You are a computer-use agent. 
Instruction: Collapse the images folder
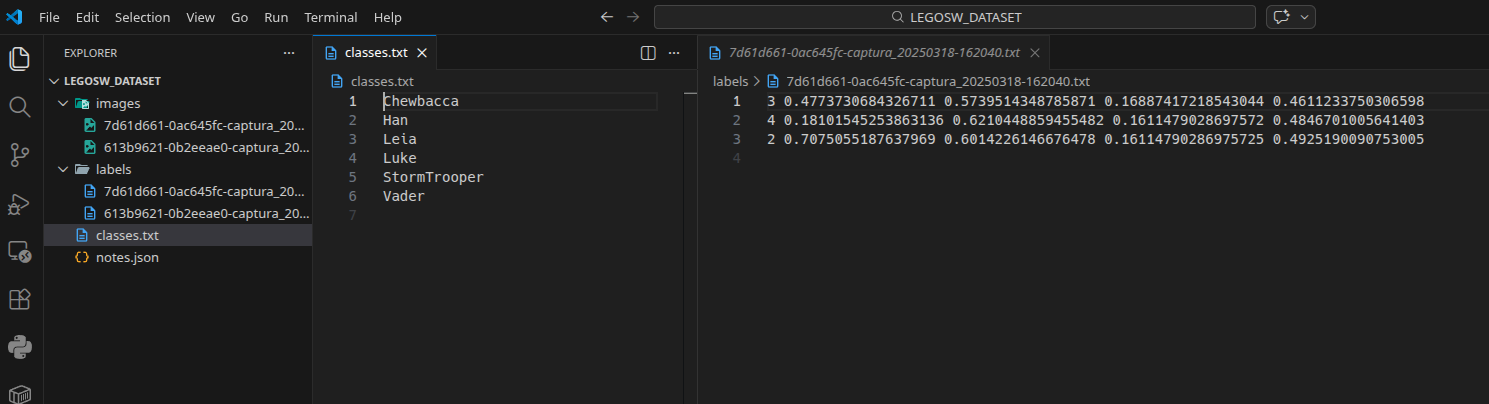[64, 103]
